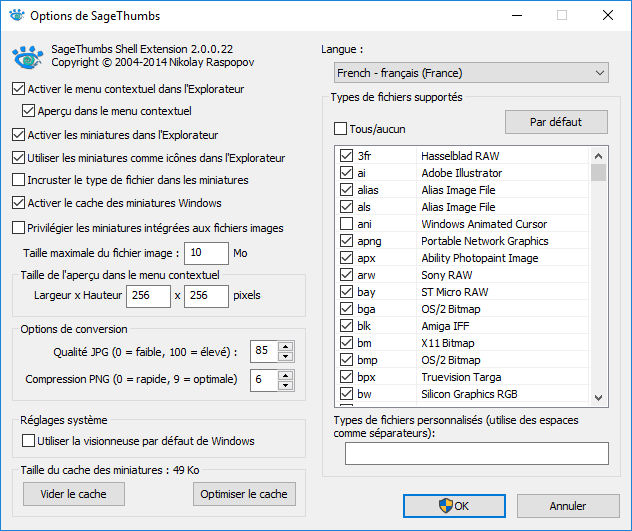Click the Annuler button

click(x=568, y=506)
